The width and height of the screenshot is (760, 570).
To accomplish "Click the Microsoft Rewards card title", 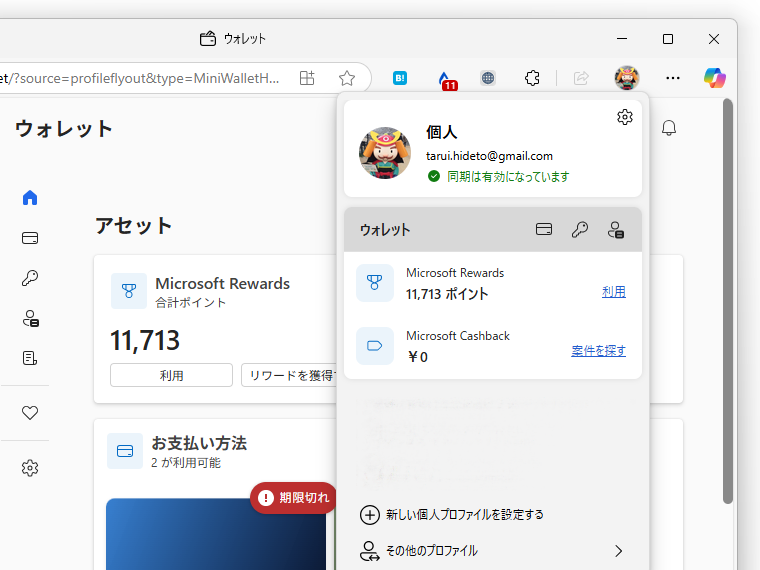I will (222, 283).
